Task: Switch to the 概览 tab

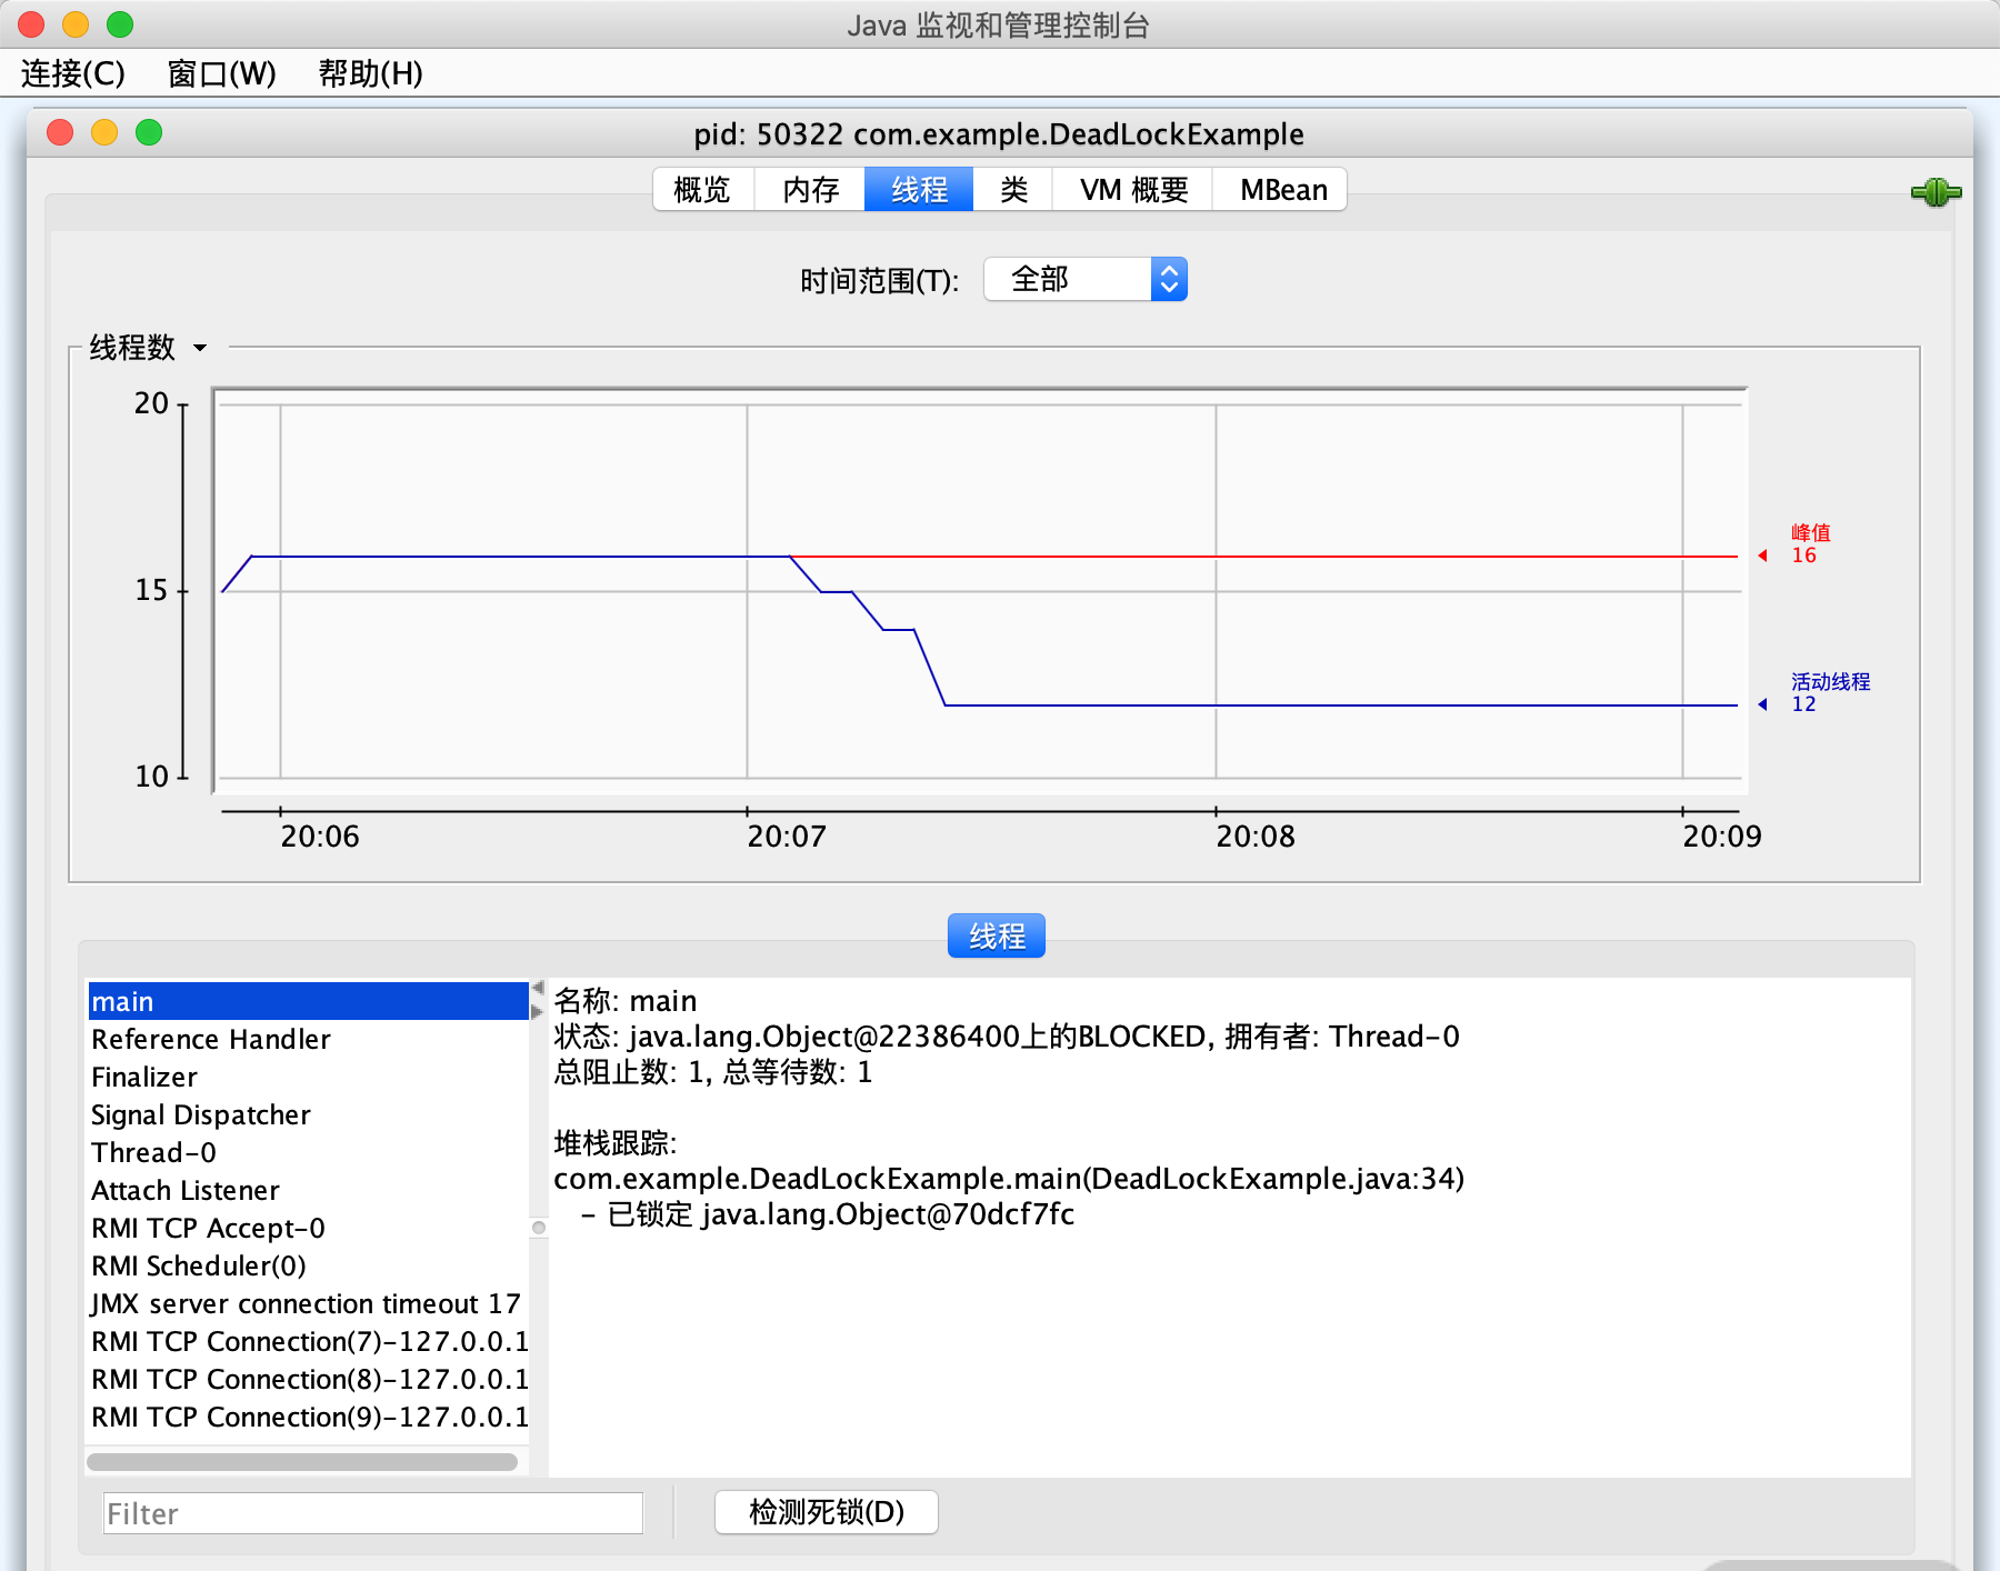Action: pos(703,189)
